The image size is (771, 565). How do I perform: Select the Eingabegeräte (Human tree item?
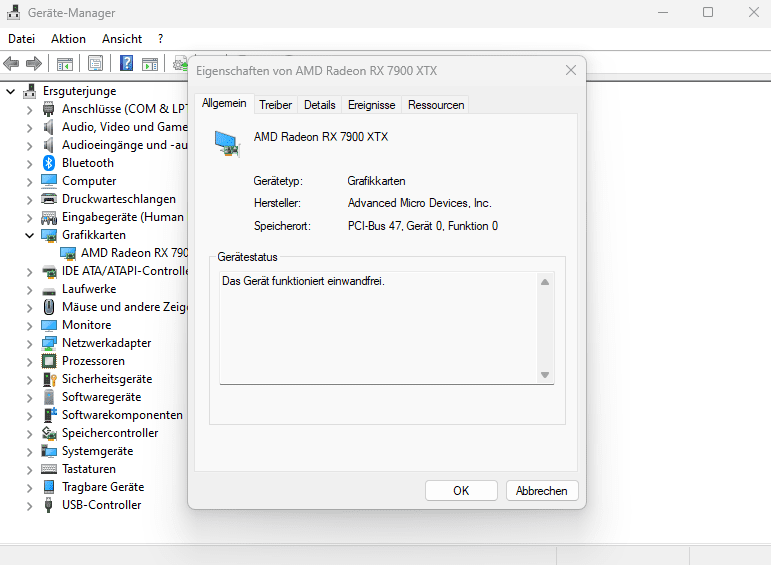[x=123, y=217]
